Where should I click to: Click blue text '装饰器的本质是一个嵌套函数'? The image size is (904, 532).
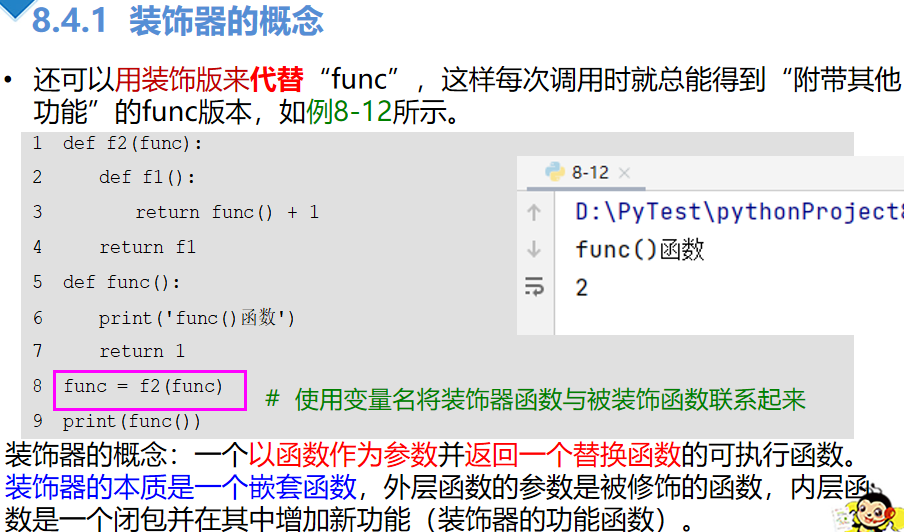point(181,487)
